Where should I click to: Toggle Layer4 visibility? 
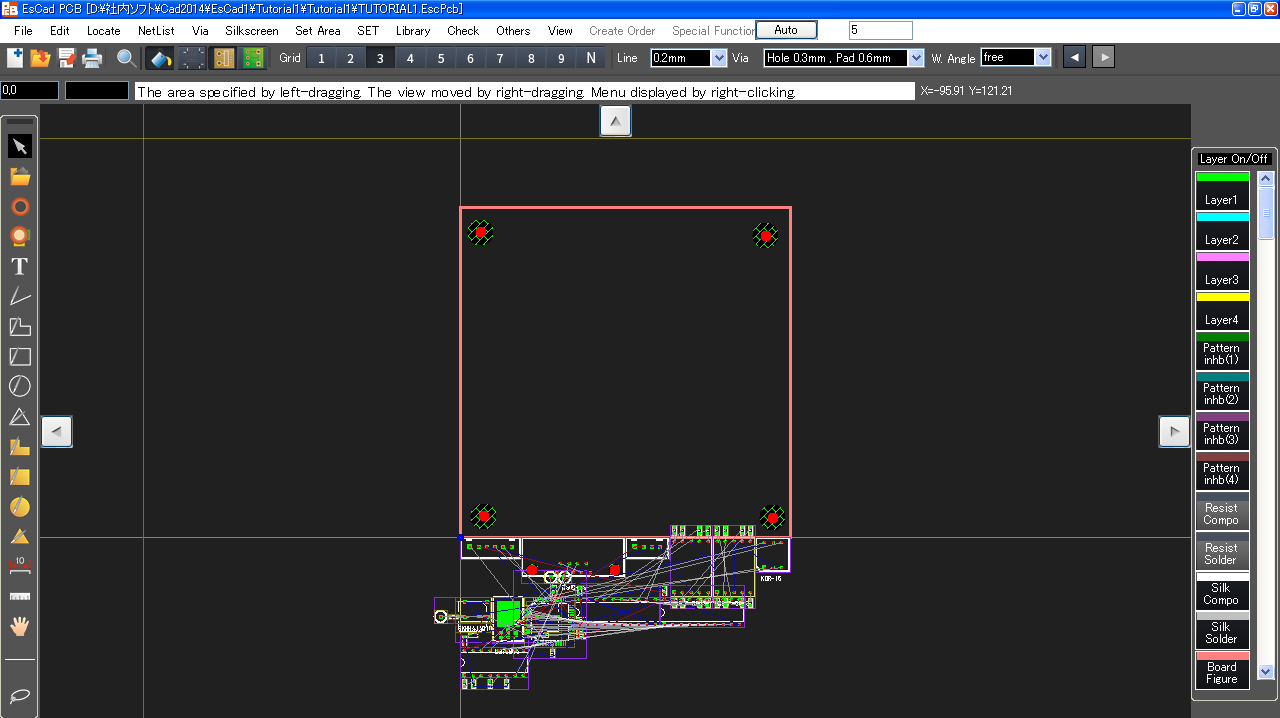click(x=1222, y=310)
